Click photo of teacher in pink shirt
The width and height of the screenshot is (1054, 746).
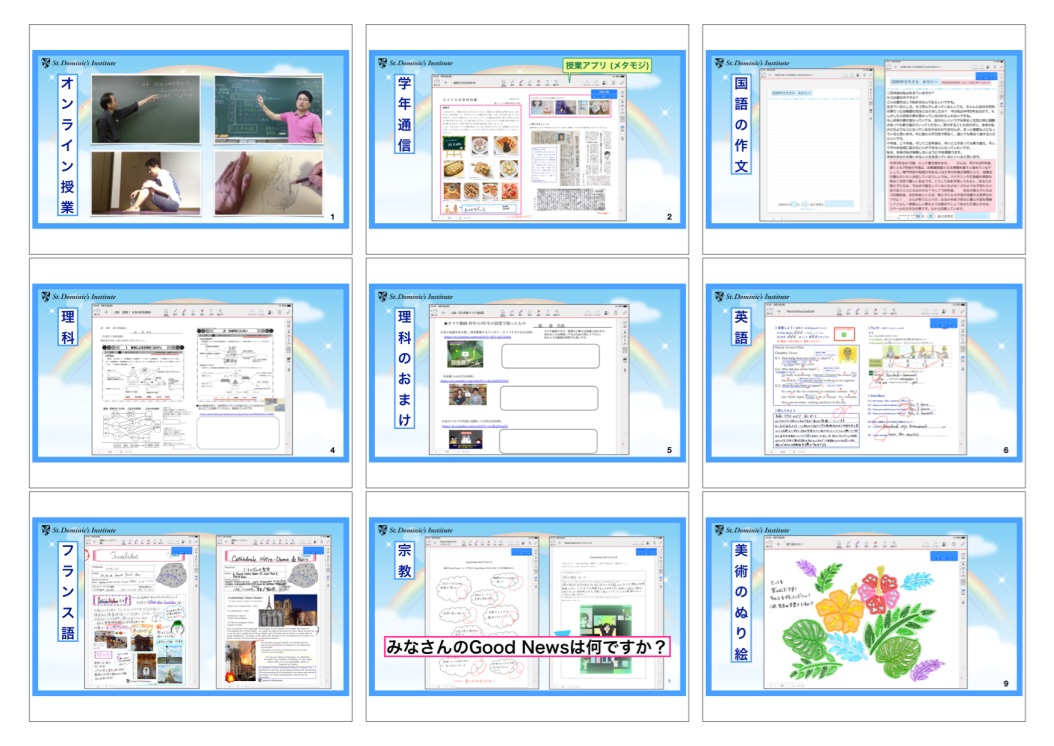tap(268, 109)
